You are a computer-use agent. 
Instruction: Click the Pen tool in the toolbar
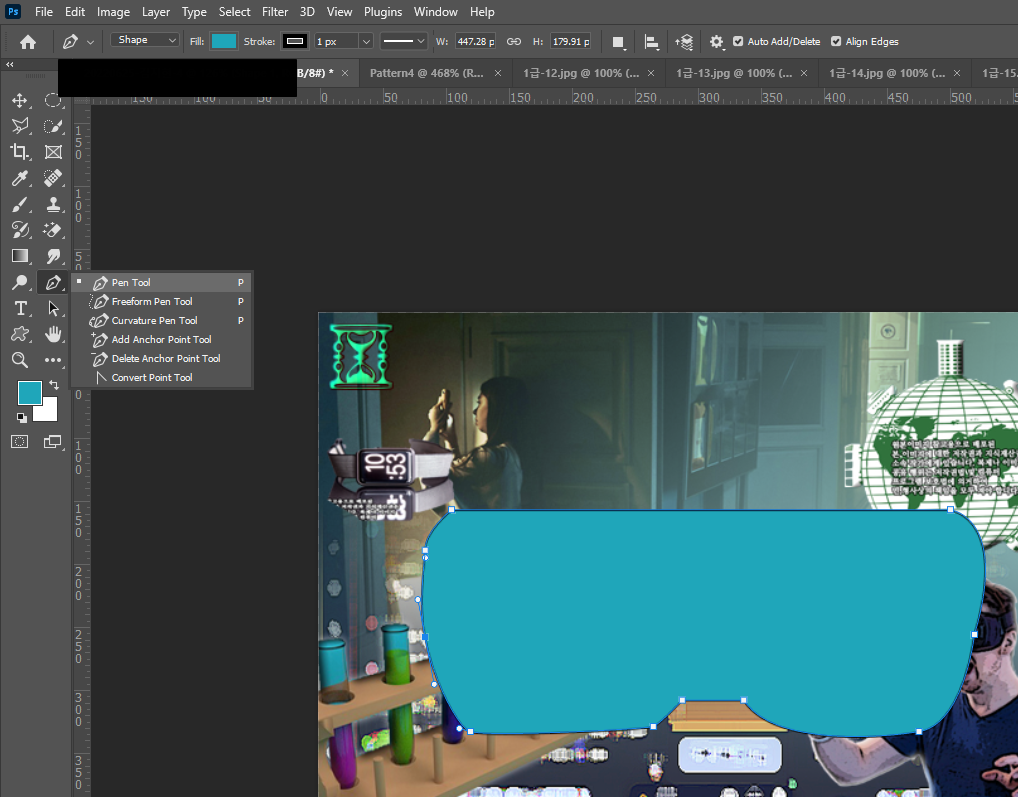pos(53,282)
